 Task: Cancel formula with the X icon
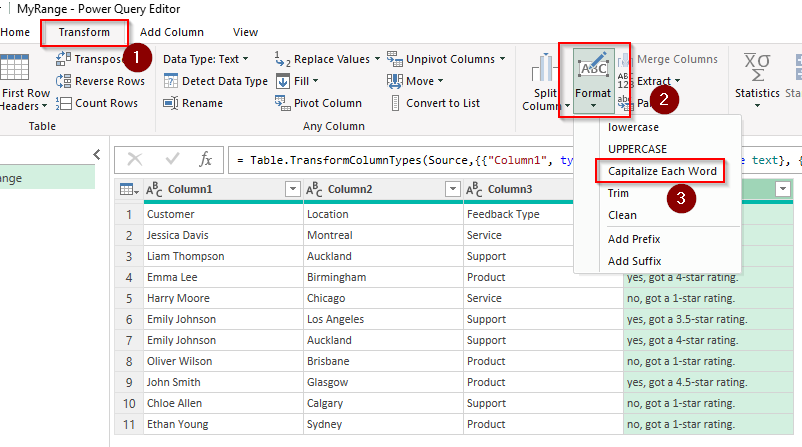pyautogui.click(x=135, y=160)
